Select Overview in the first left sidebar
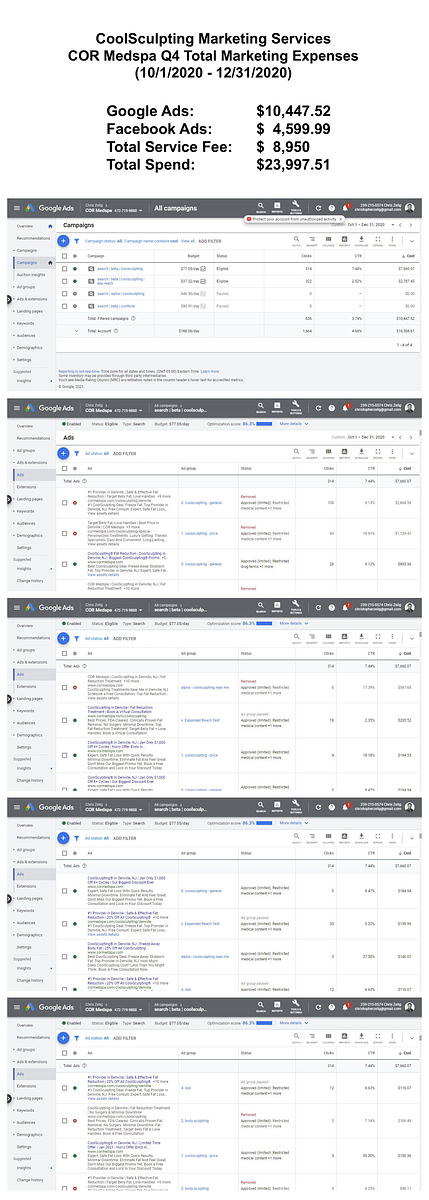The image size is (429, 1200). click(24, 227)
